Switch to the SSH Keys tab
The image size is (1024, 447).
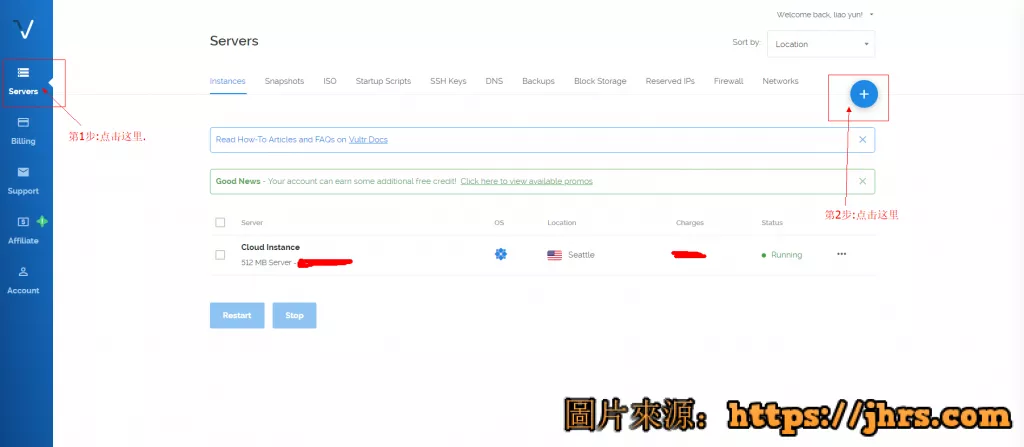[448, 81]
